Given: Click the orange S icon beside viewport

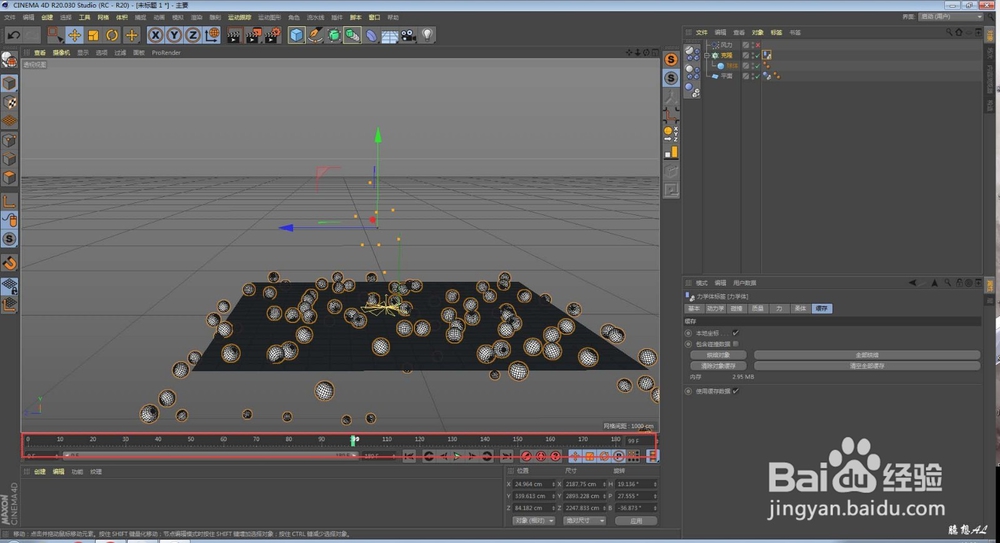Looking at the screenshot, I should [x=671, y=59].
